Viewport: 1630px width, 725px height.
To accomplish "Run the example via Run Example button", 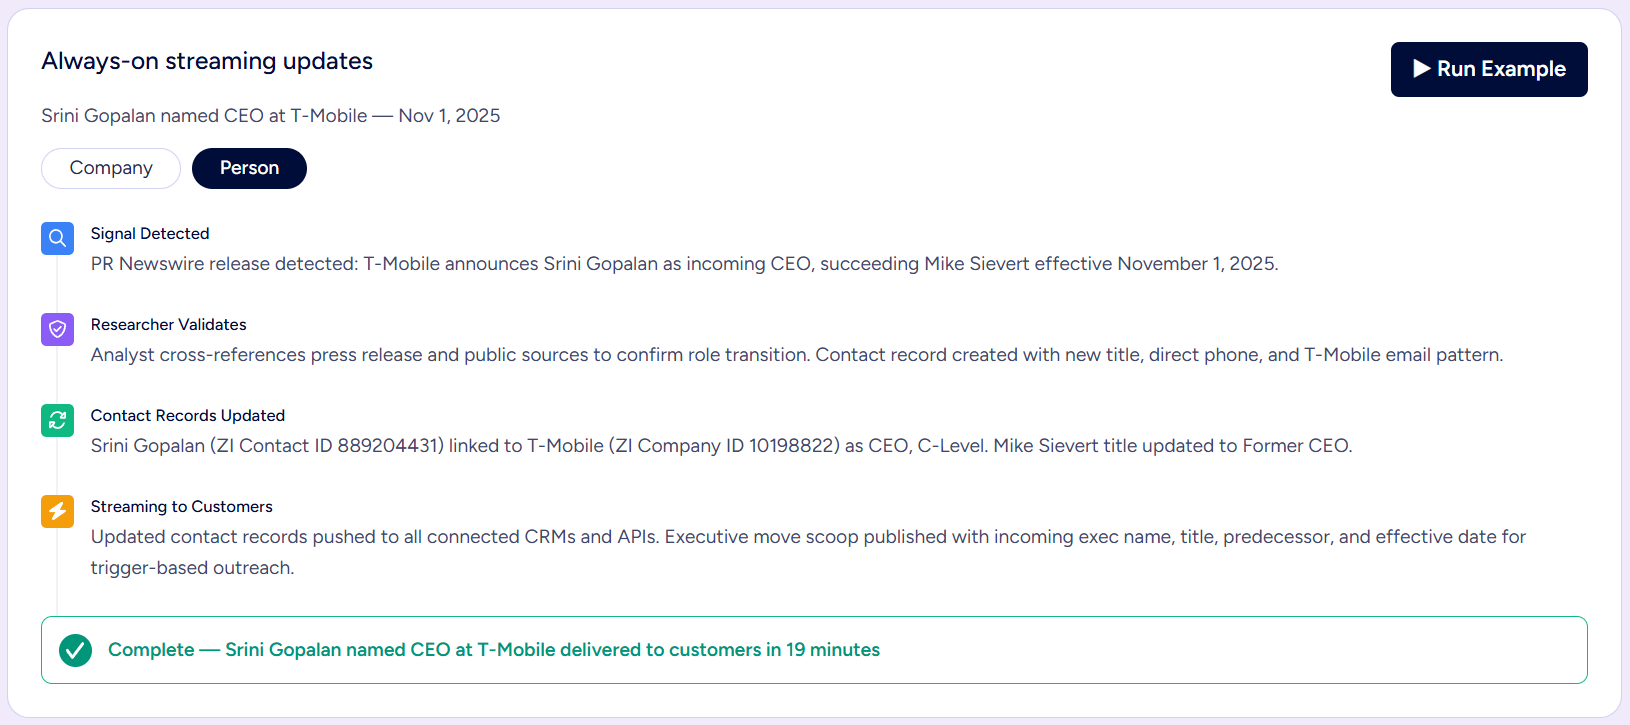I will 1489,69.
